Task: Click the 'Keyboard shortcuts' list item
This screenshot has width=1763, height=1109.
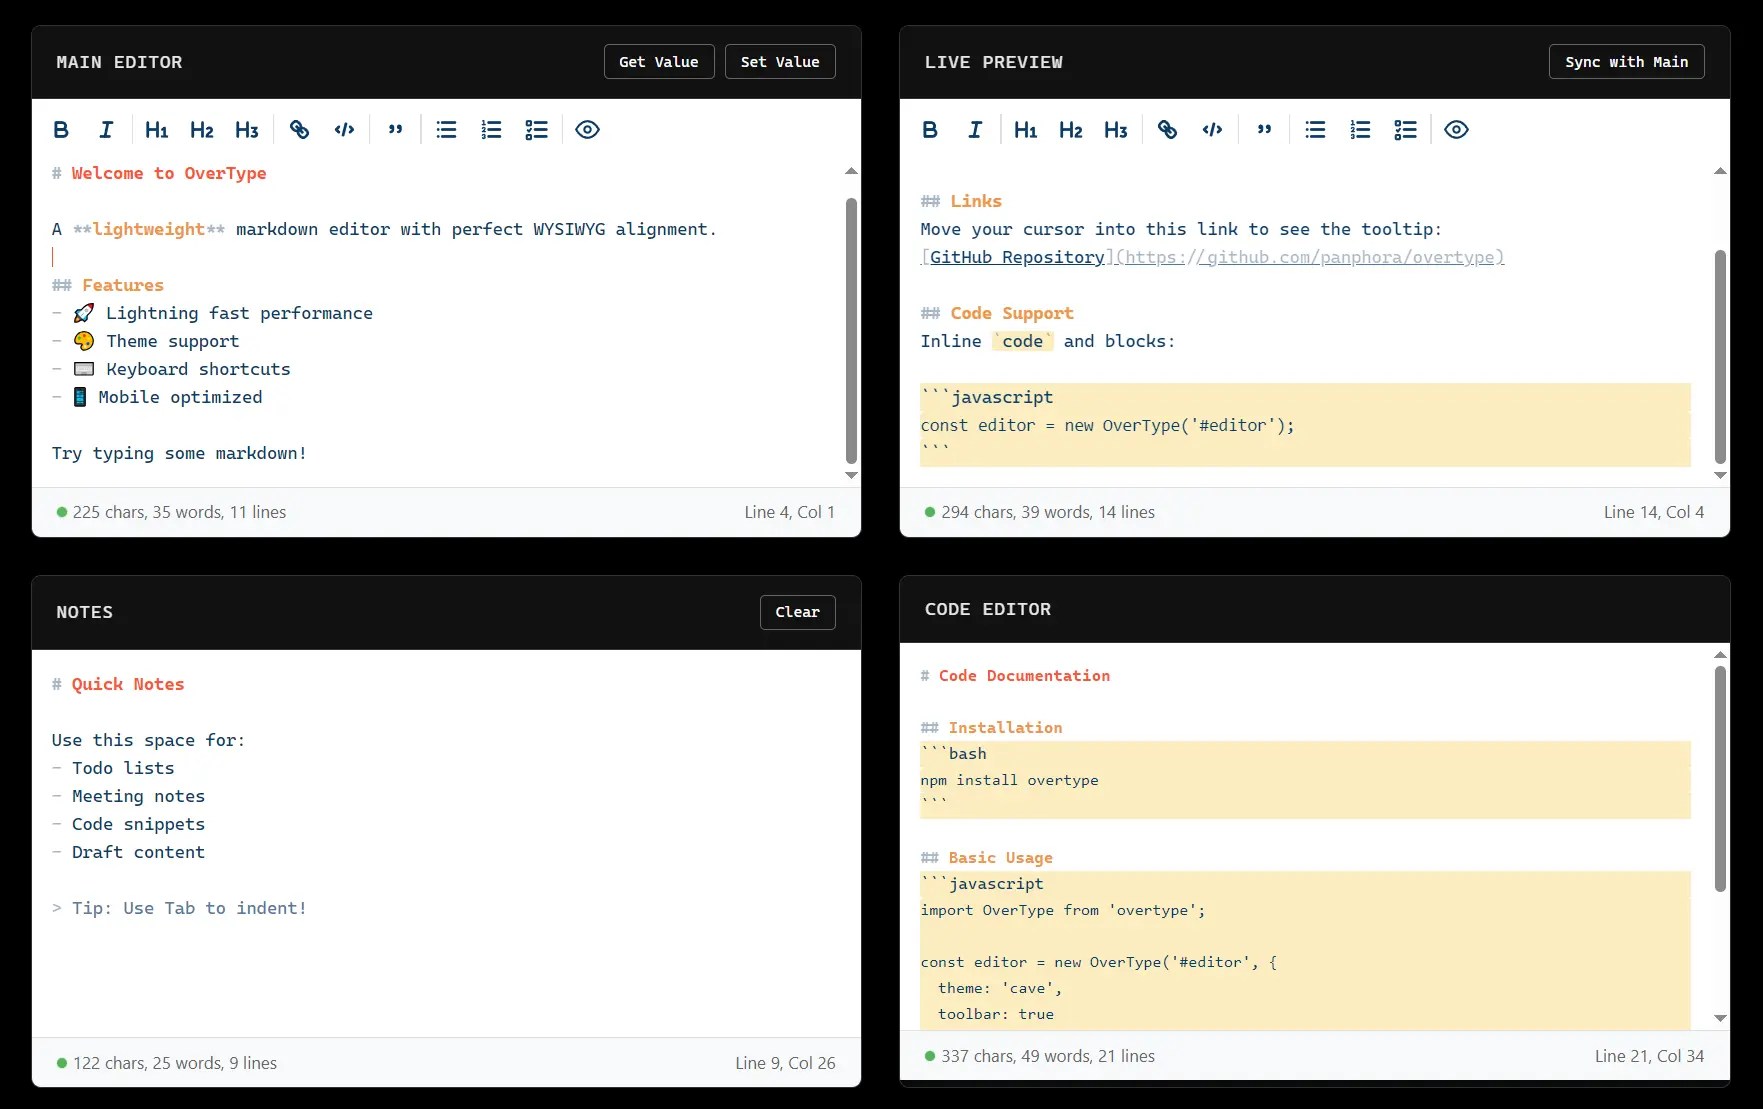Action: point(198,369)
